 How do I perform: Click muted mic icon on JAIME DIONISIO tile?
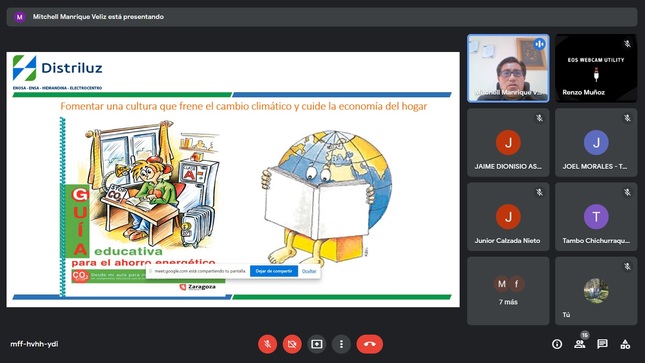pyautogui.click(x=539, y=118)
